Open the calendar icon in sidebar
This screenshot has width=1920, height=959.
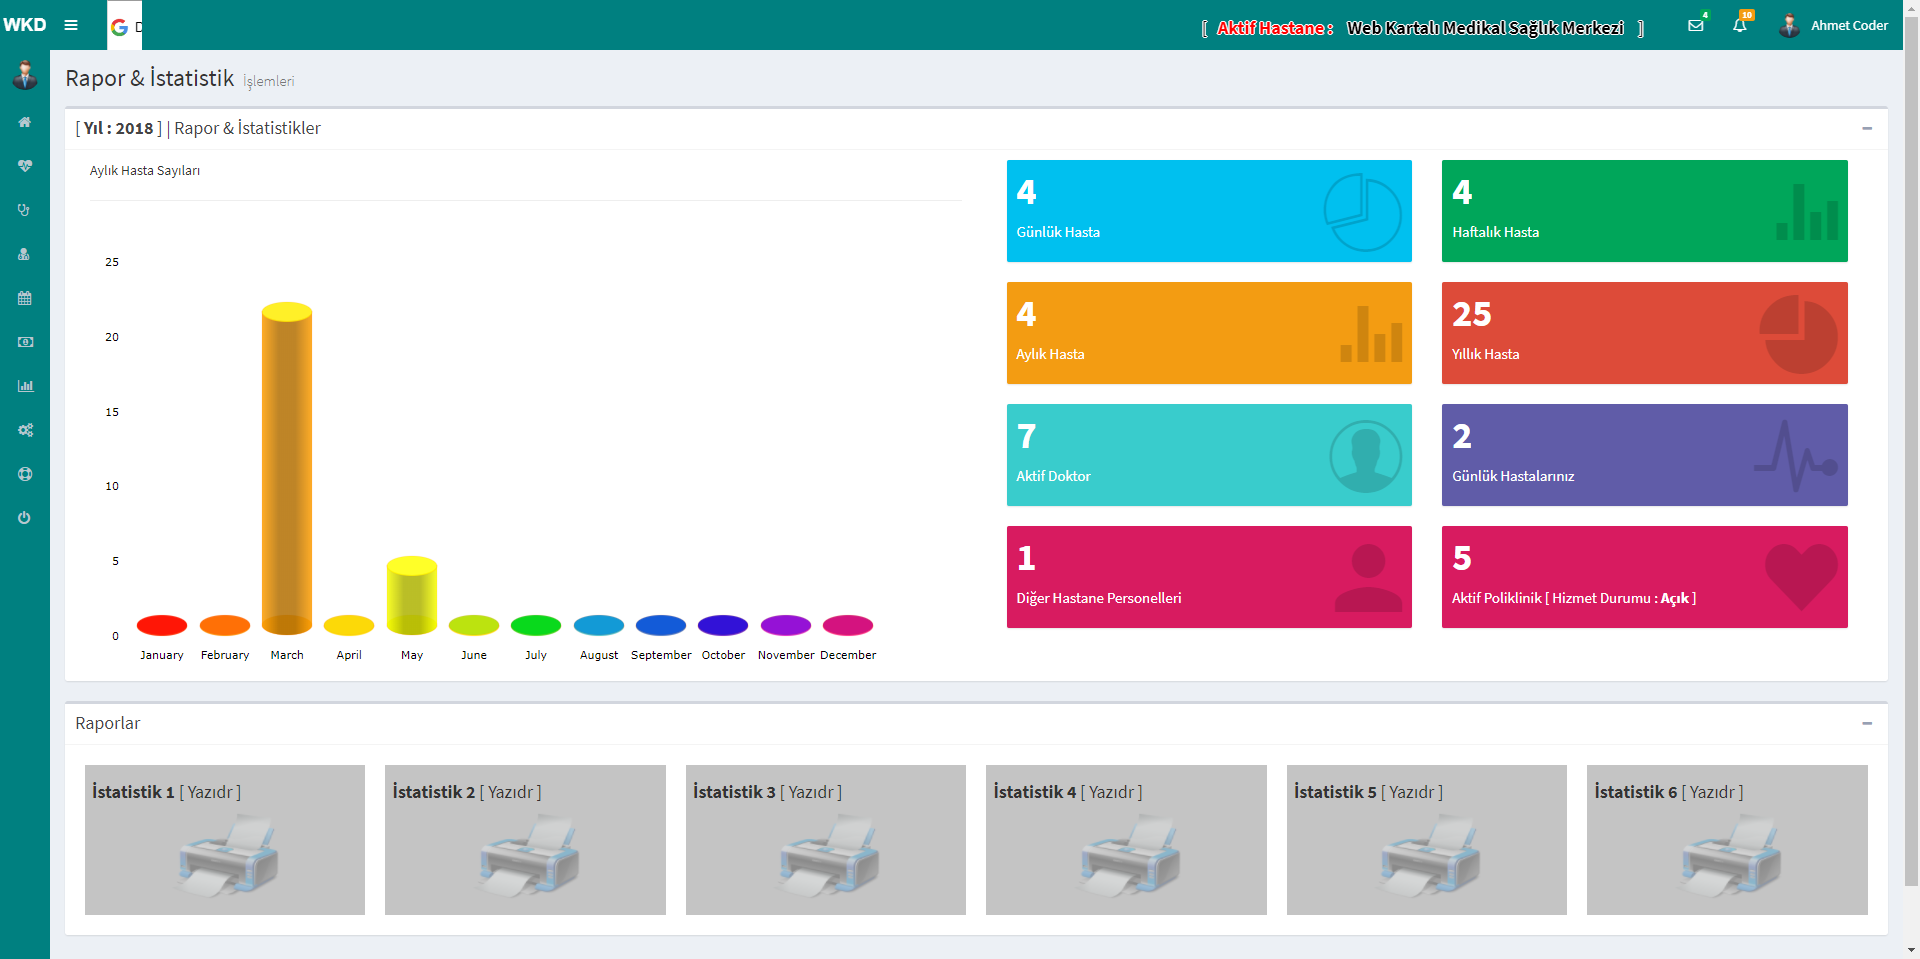pos(25,298)
